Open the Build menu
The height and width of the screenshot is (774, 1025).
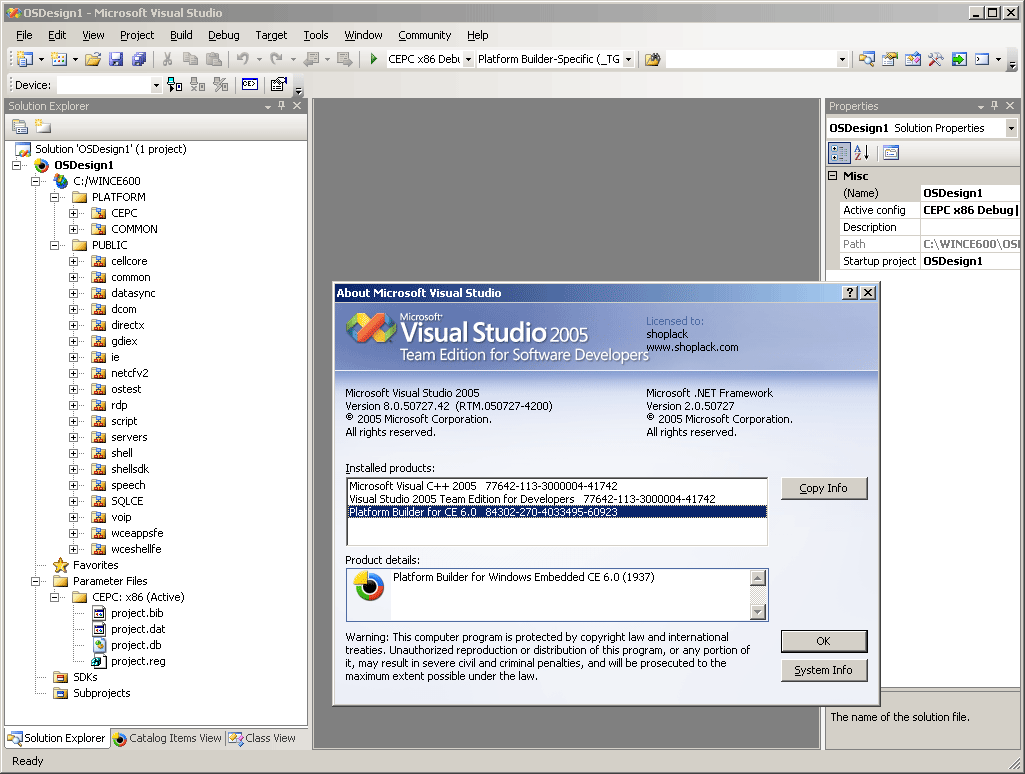pyautogui.click(x=181, y=35)
